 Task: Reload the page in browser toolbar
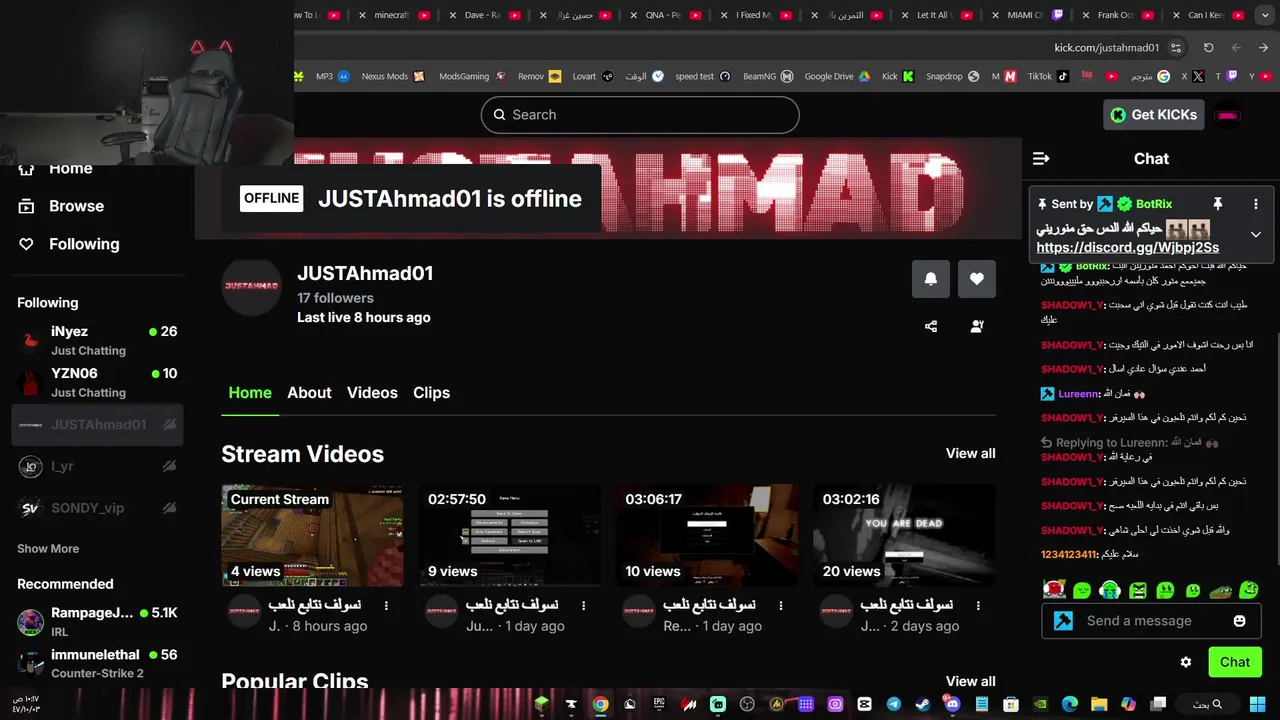[1208, 48]
